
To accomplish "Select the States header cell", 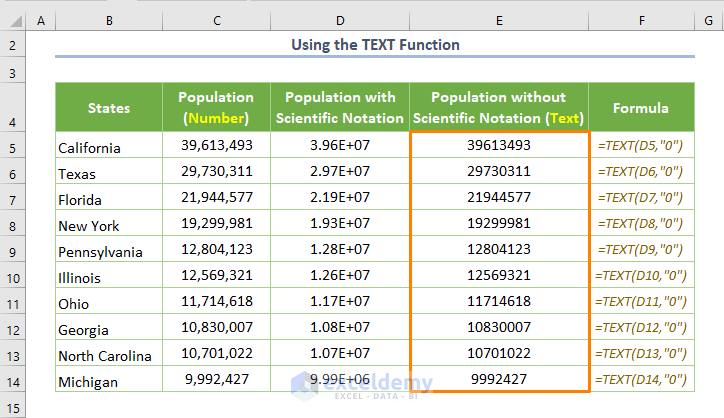I will coord(108,108).
